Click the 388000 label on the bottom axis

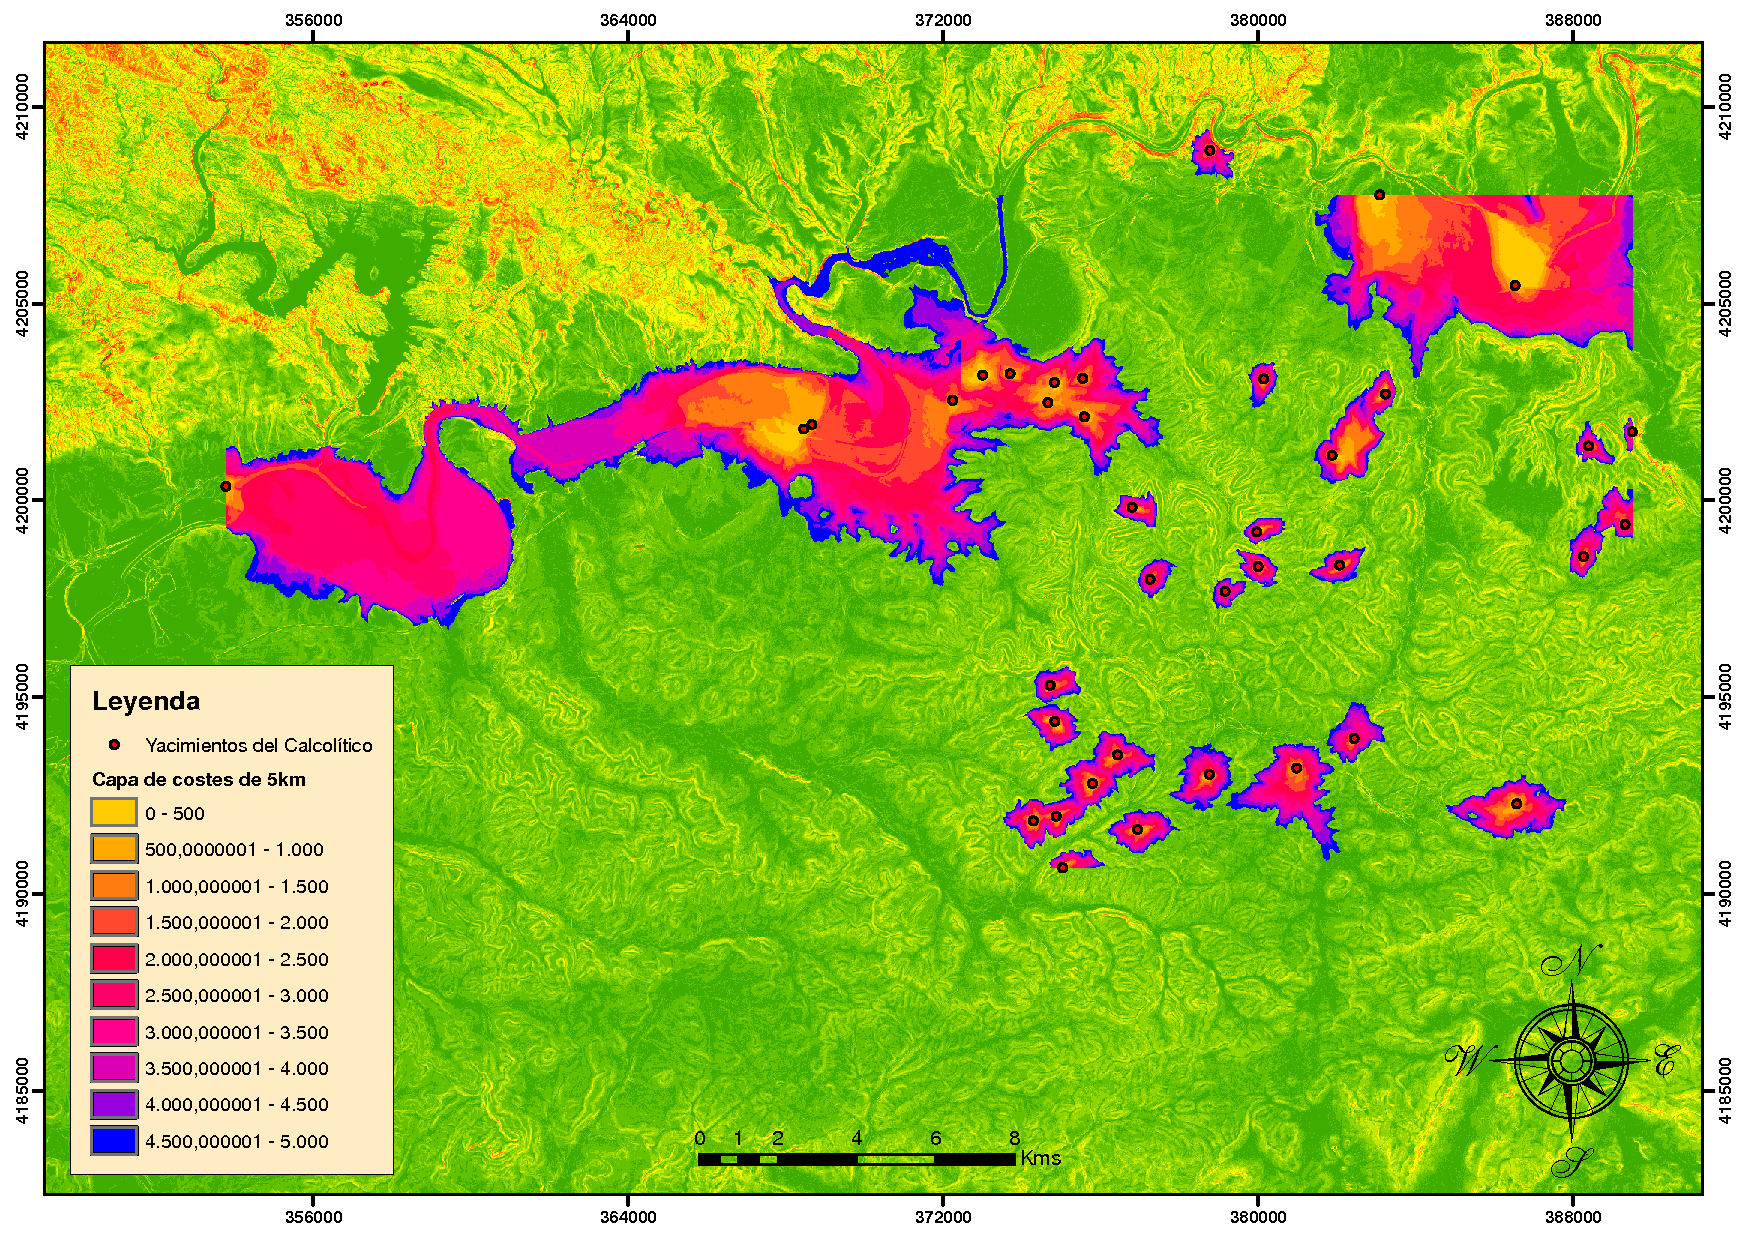click(x=1573, y=1217)
